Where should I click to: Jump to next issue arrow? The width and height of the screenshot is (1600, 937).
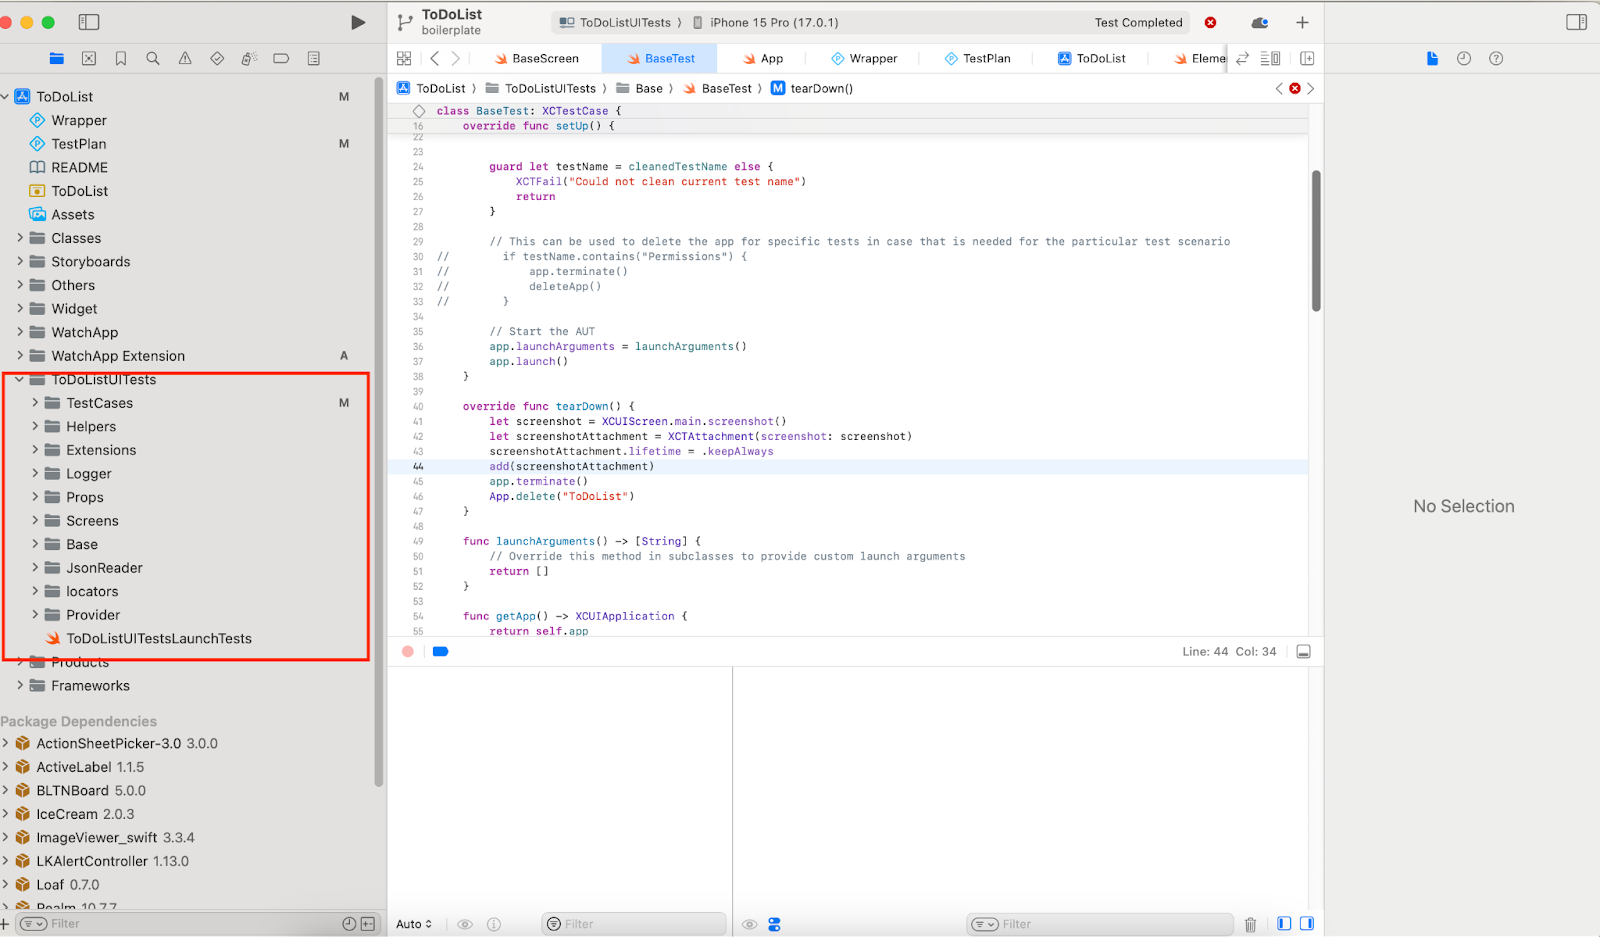pyautogui.click(x=1310, y=89)
